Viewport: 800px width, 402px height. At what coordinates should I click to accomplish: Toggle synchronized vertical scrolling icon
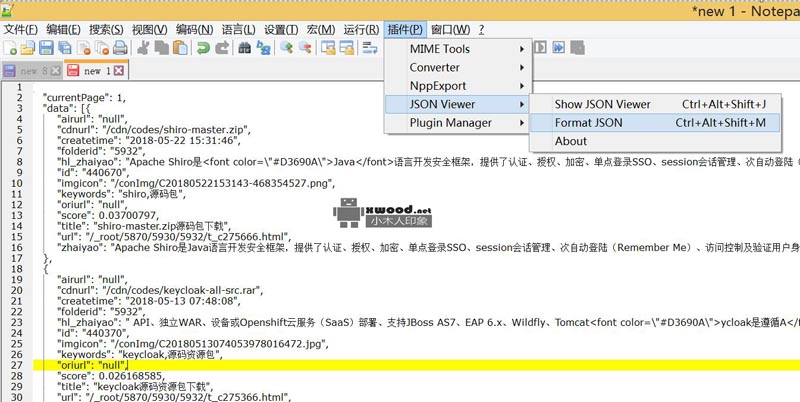(x=328, y=48)
